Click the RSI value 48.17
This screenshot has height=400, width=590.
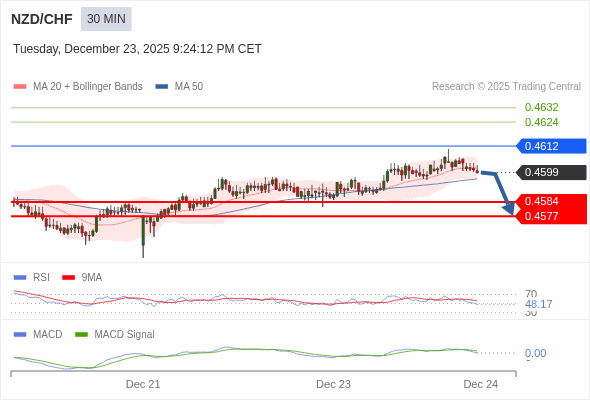pos(538,304)
